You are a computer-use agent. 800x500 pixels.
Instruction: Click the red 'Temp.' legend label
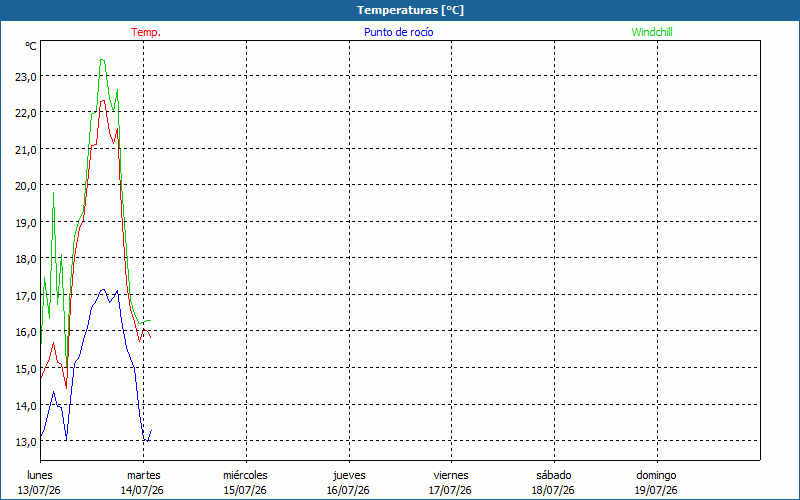[x=146, y=32]
